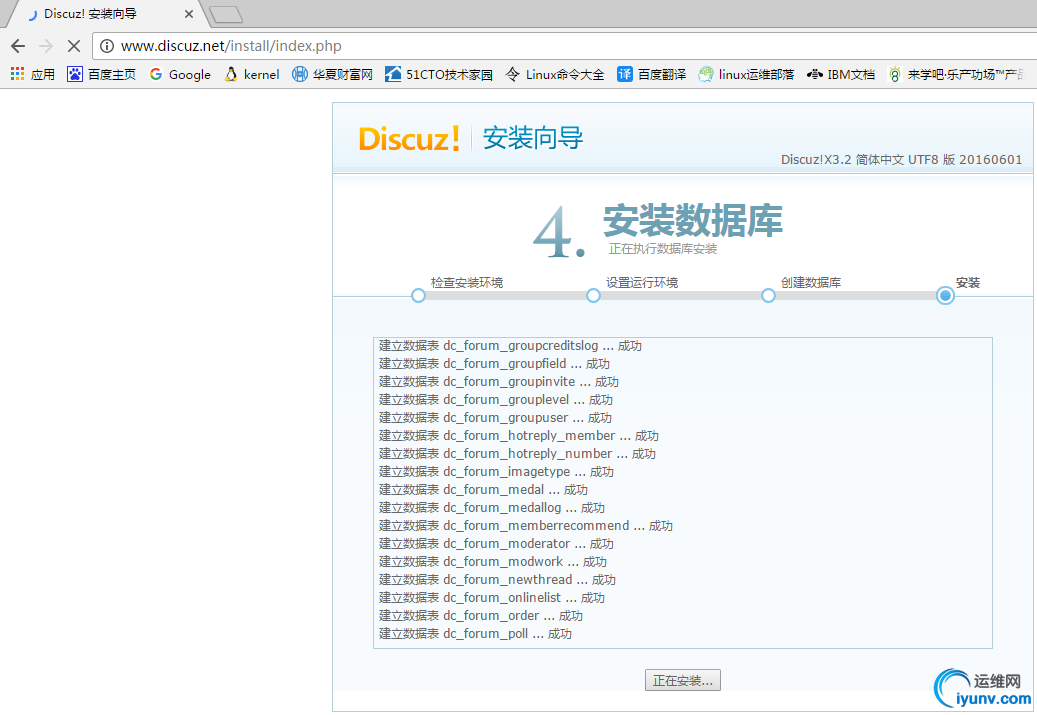Open the Linux命令大全 bookmark
This screenshot has width=1037, height=715.
[x=554, y=74]
